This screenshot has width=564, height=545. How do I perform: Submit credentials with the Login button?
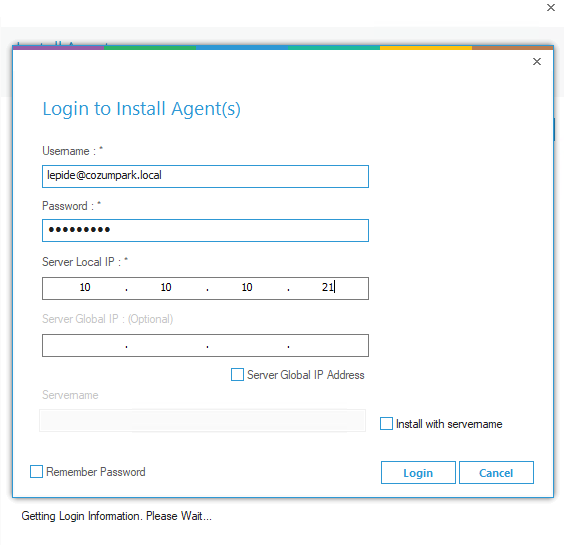[418, 473]
